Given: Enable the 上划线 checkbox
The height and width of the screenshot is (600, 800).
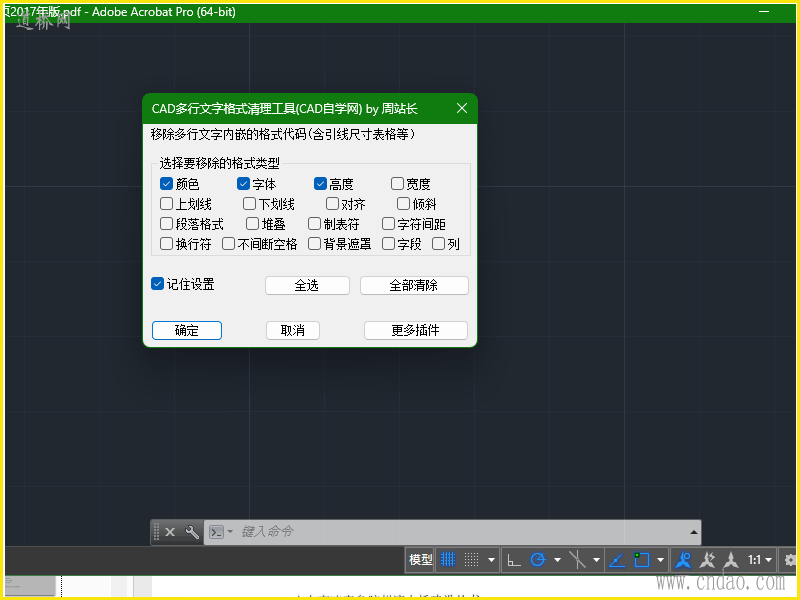Looking at the screenshot, I should [166, 204].
